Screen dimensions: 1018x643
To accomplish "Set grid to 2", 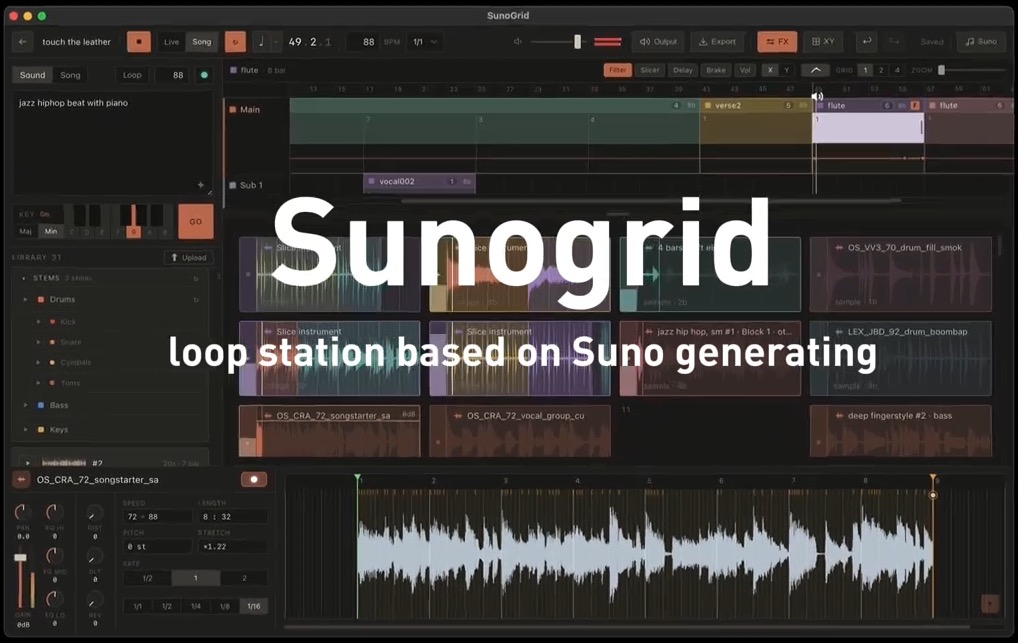I will coord(881,70).
